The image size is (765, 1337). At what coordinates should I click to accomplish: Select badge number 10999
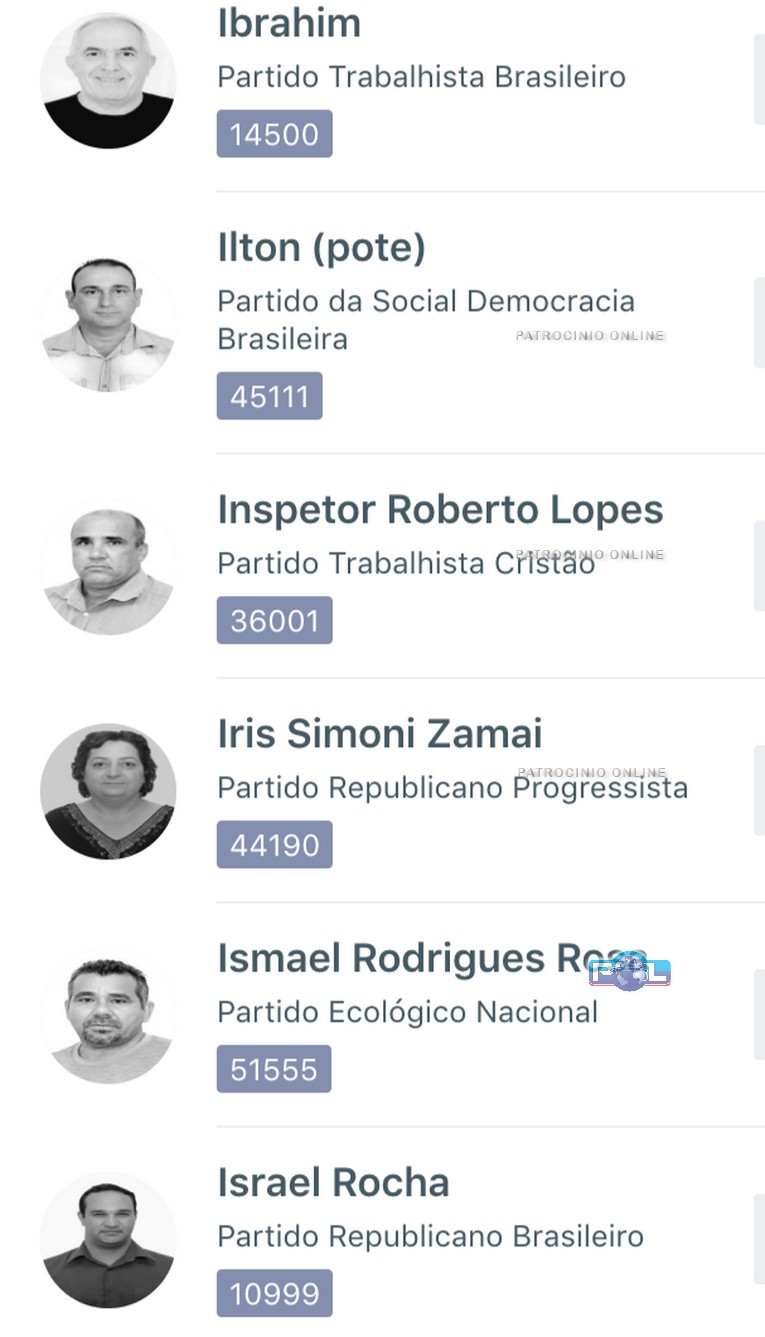[x=274, y=1293]
